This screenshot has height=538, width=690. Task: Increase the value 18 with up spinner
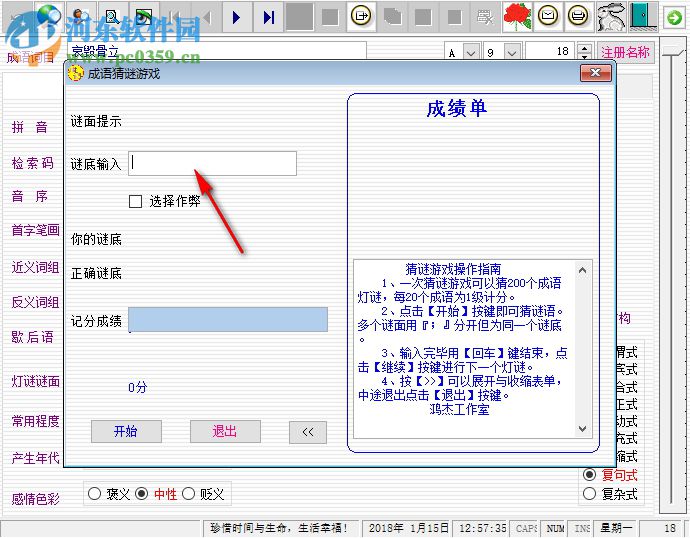[x=584, y=48]
